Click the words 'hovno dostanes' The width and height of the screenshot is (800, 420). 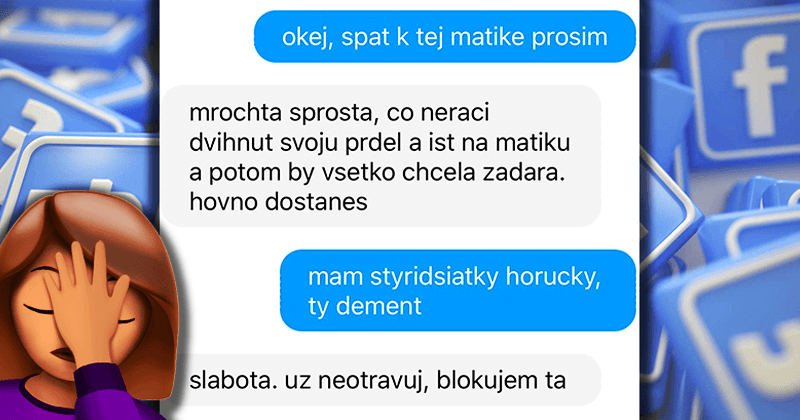pyautogui.click(x=278, y=202)
